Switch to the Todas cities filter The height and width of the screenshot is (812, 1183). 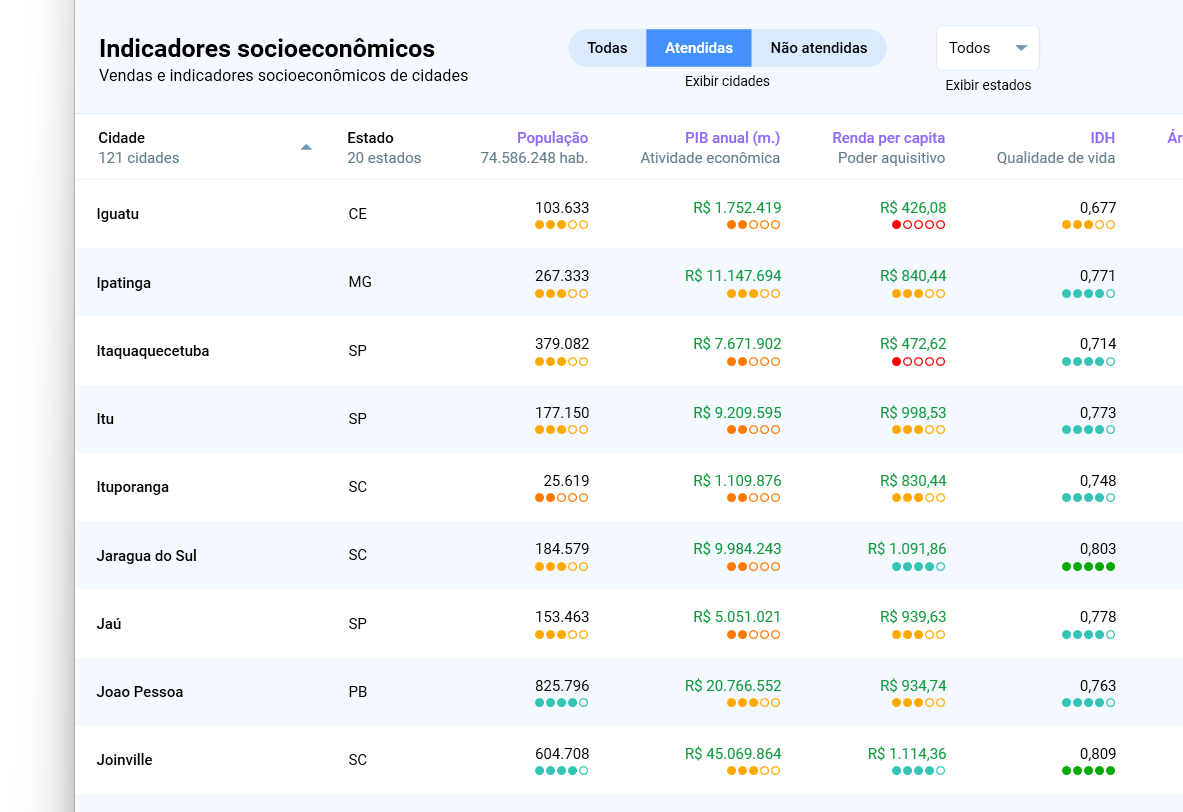(x=607, y=48)
